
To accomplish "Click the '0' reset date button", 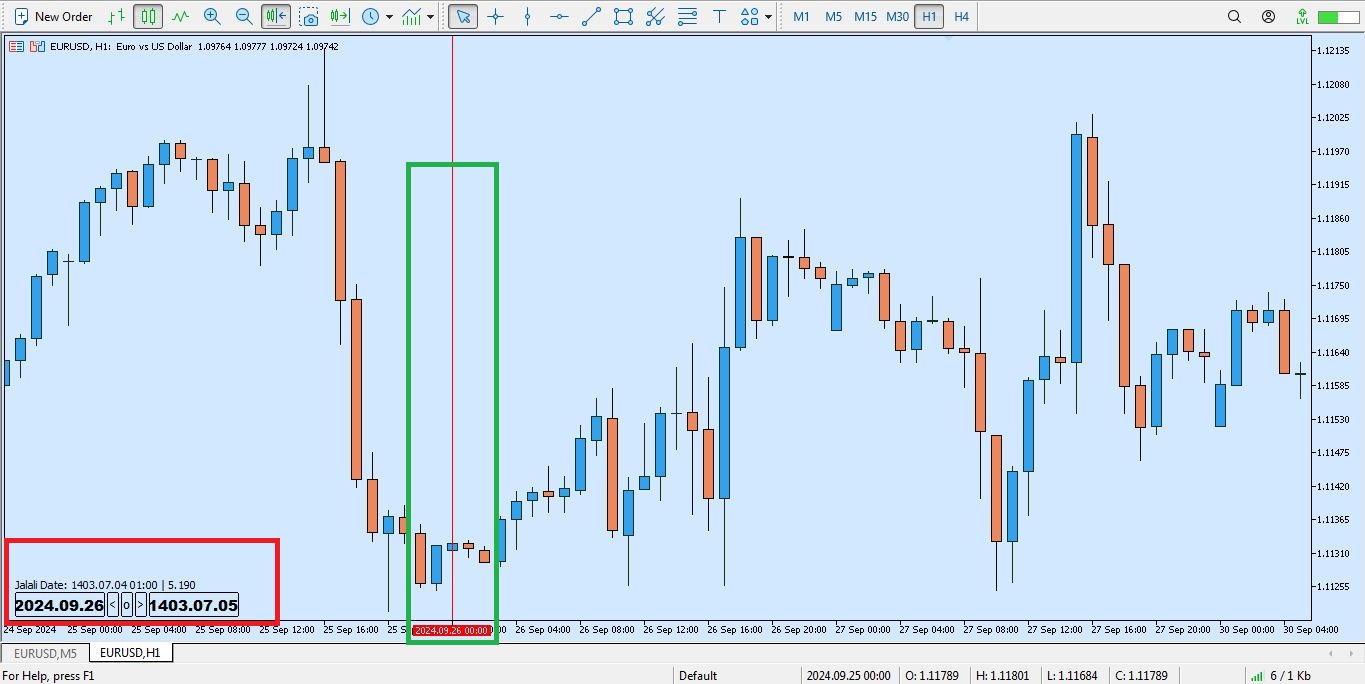I will click(126, 604).
